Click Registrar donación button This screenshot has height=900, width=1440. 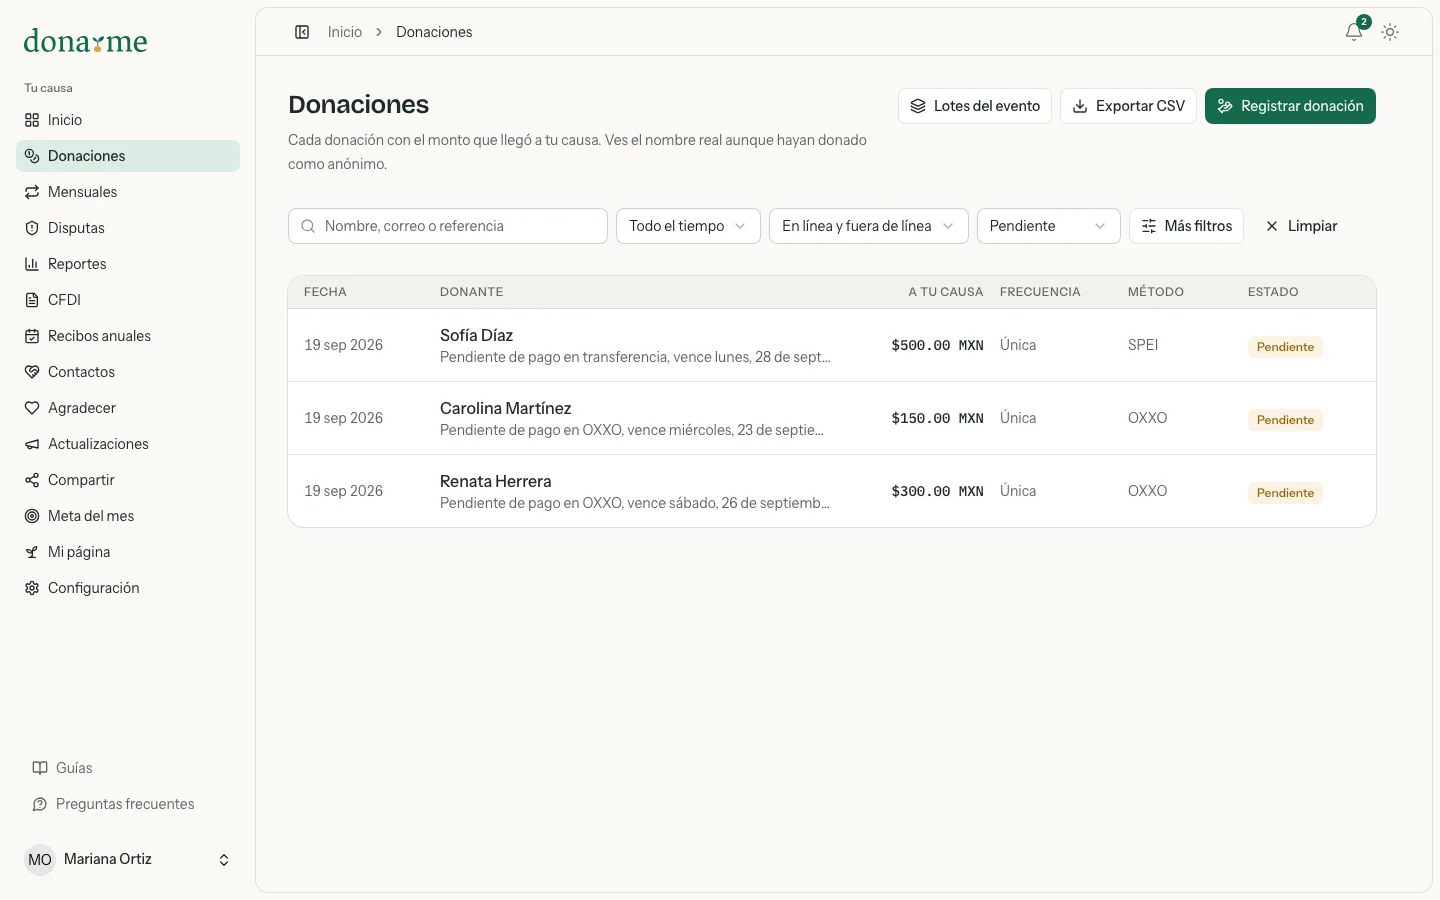point(1290,106)
